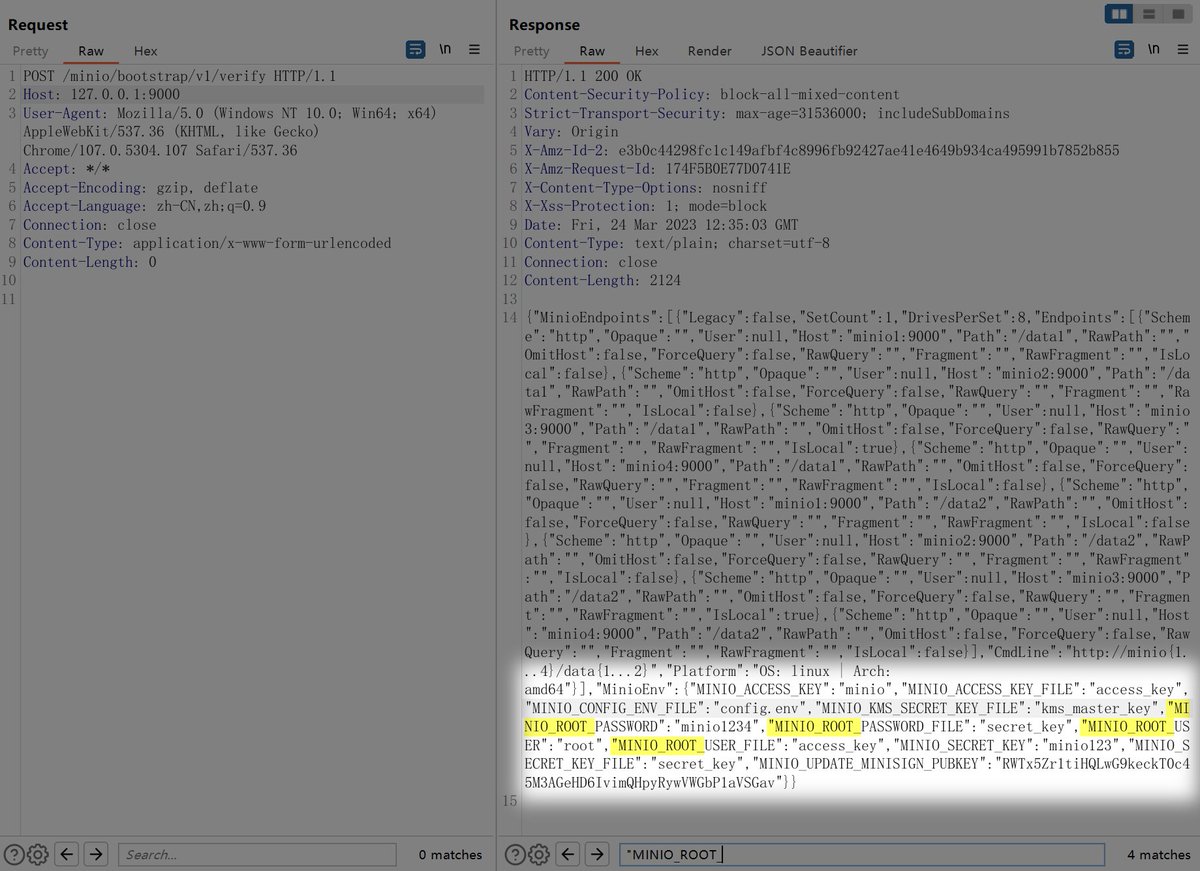Viewport: 1200px width, 871px height.
Task: Toggle word wrap icon in Response panel
Action: (1124, 49)
